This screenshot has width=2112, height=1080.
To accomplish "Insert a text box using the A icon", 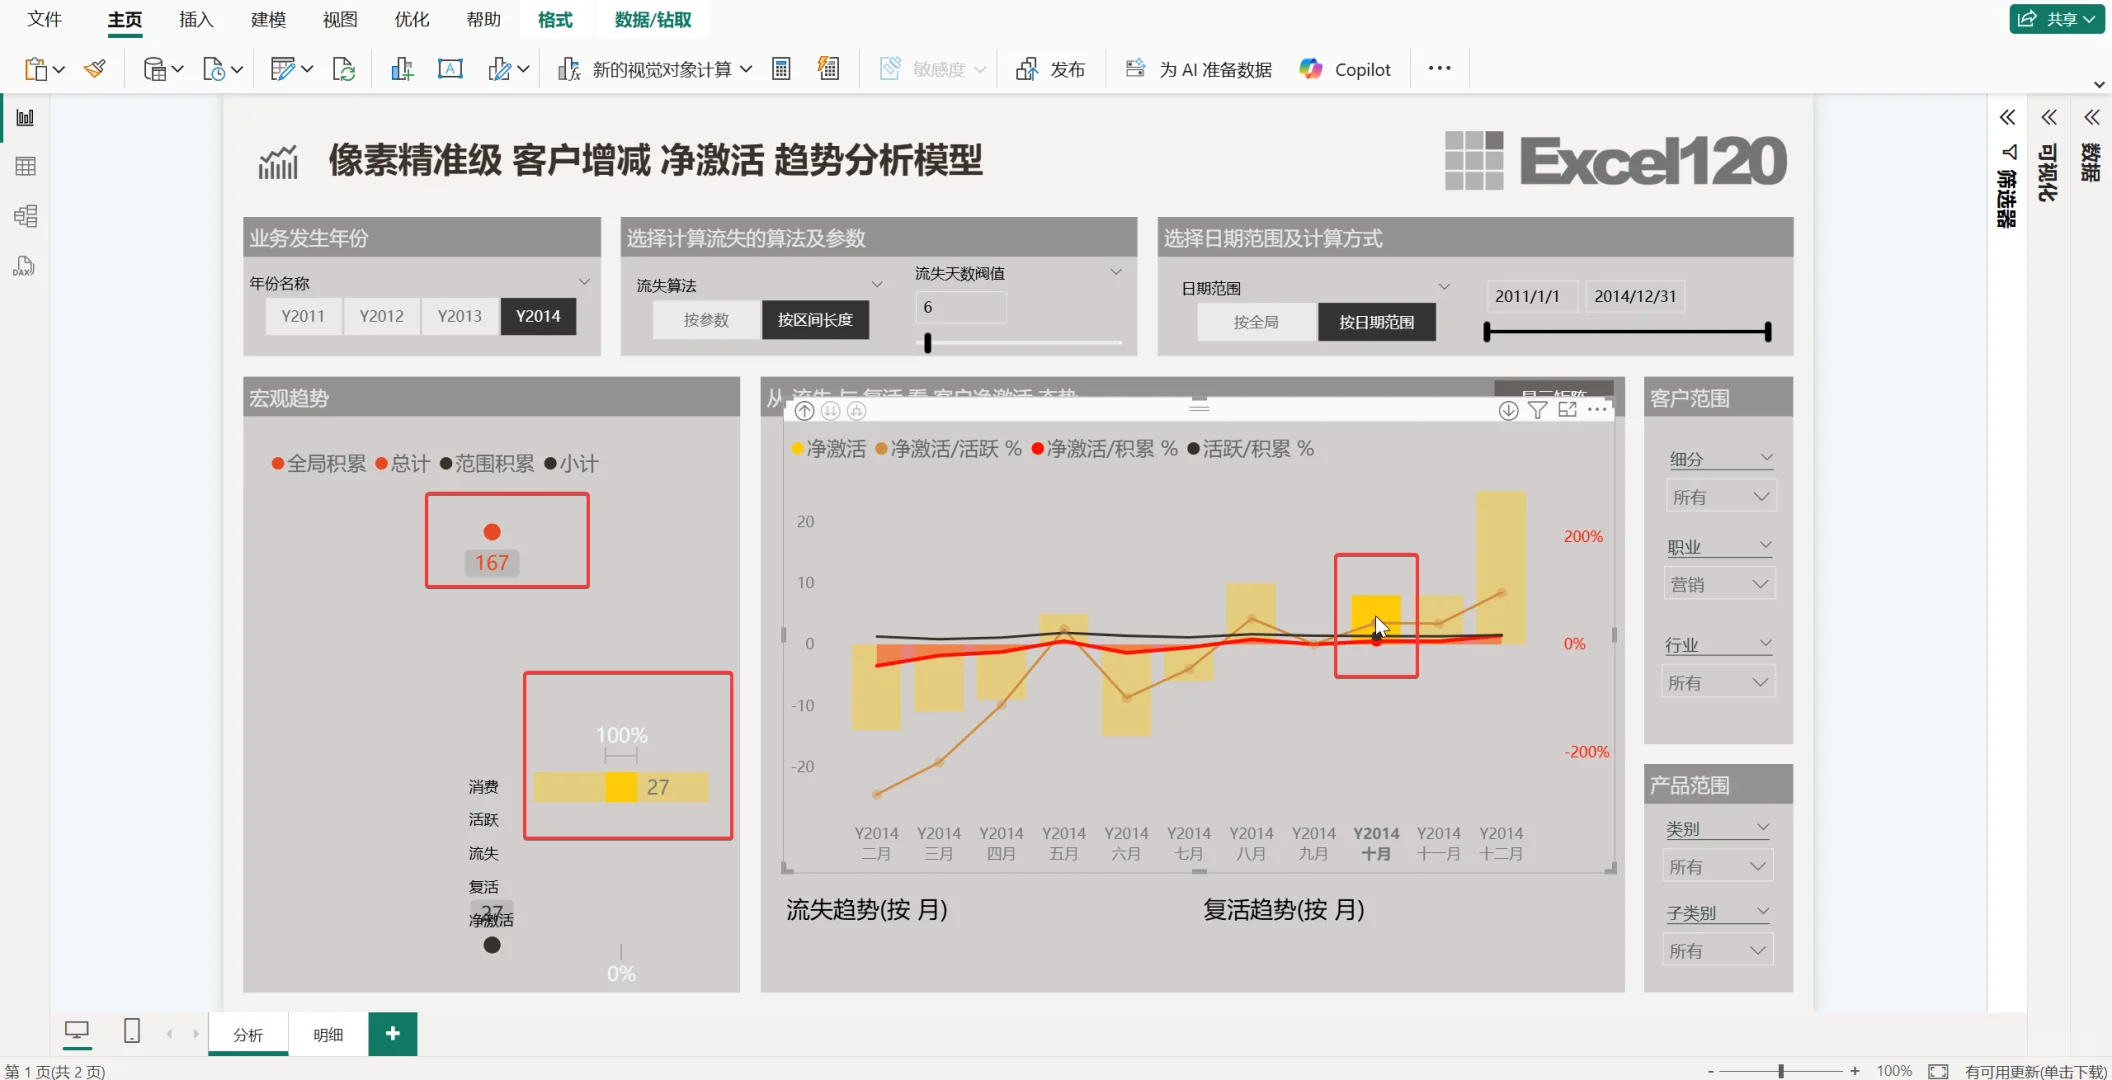I will [450, 68].
